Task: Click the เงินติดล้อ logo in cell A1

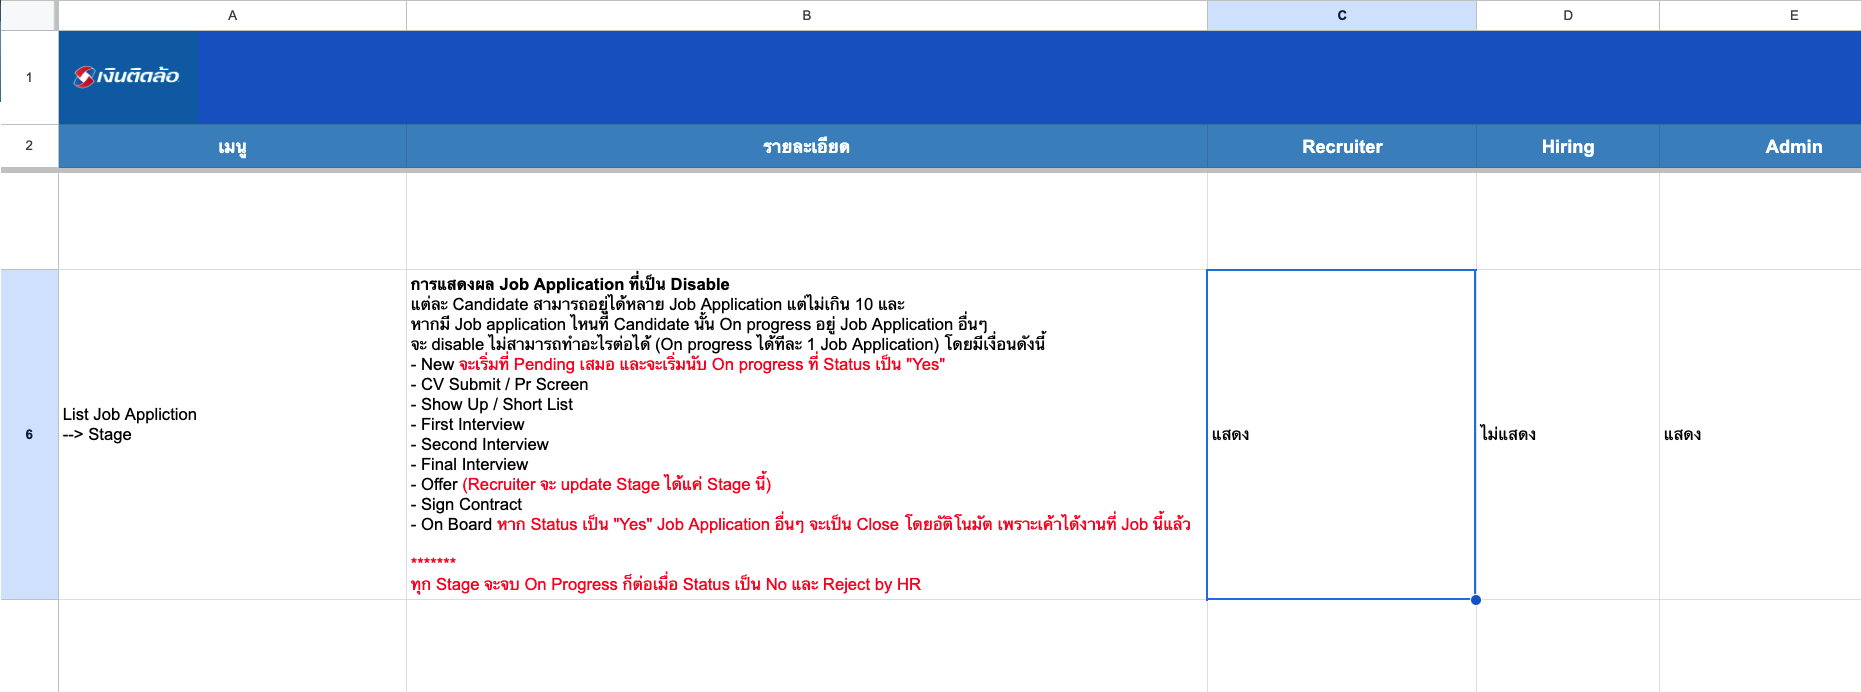Action: pyautogui.click(x=127, y=76)
